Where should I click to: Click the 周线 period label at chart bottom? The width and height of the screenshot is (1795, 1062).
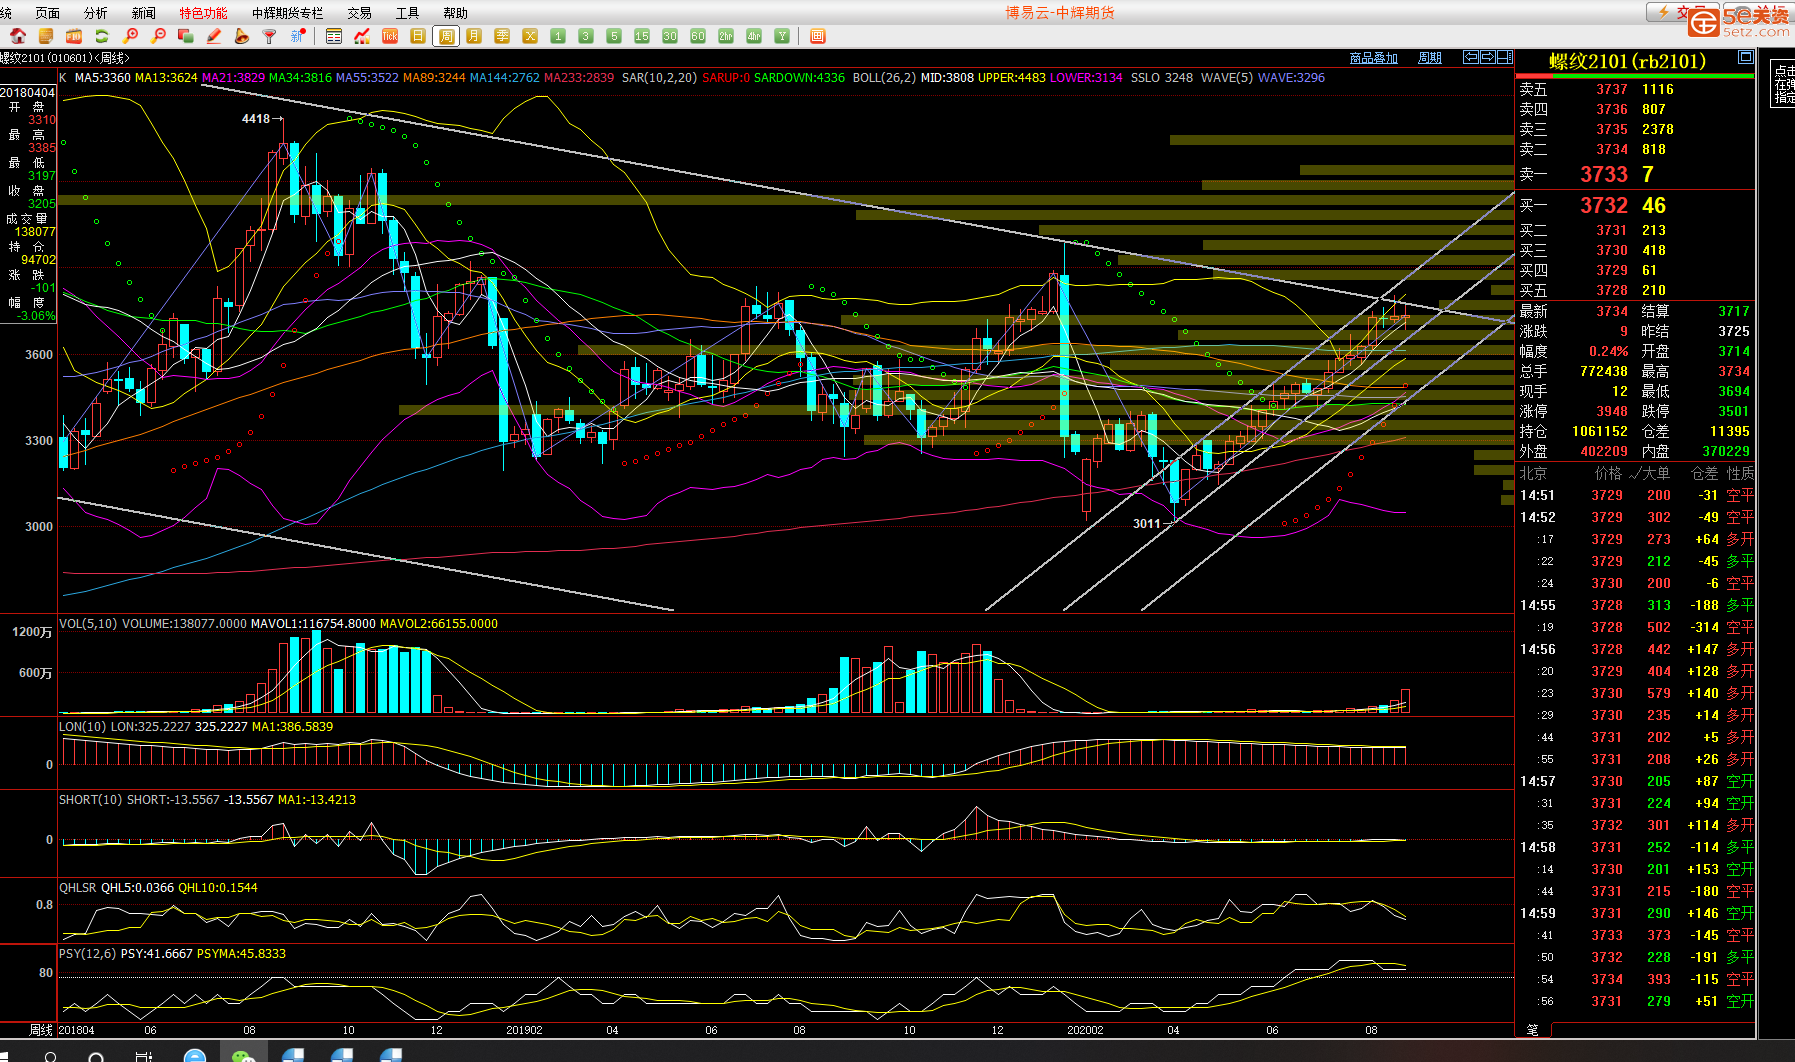click(41, 1029)
